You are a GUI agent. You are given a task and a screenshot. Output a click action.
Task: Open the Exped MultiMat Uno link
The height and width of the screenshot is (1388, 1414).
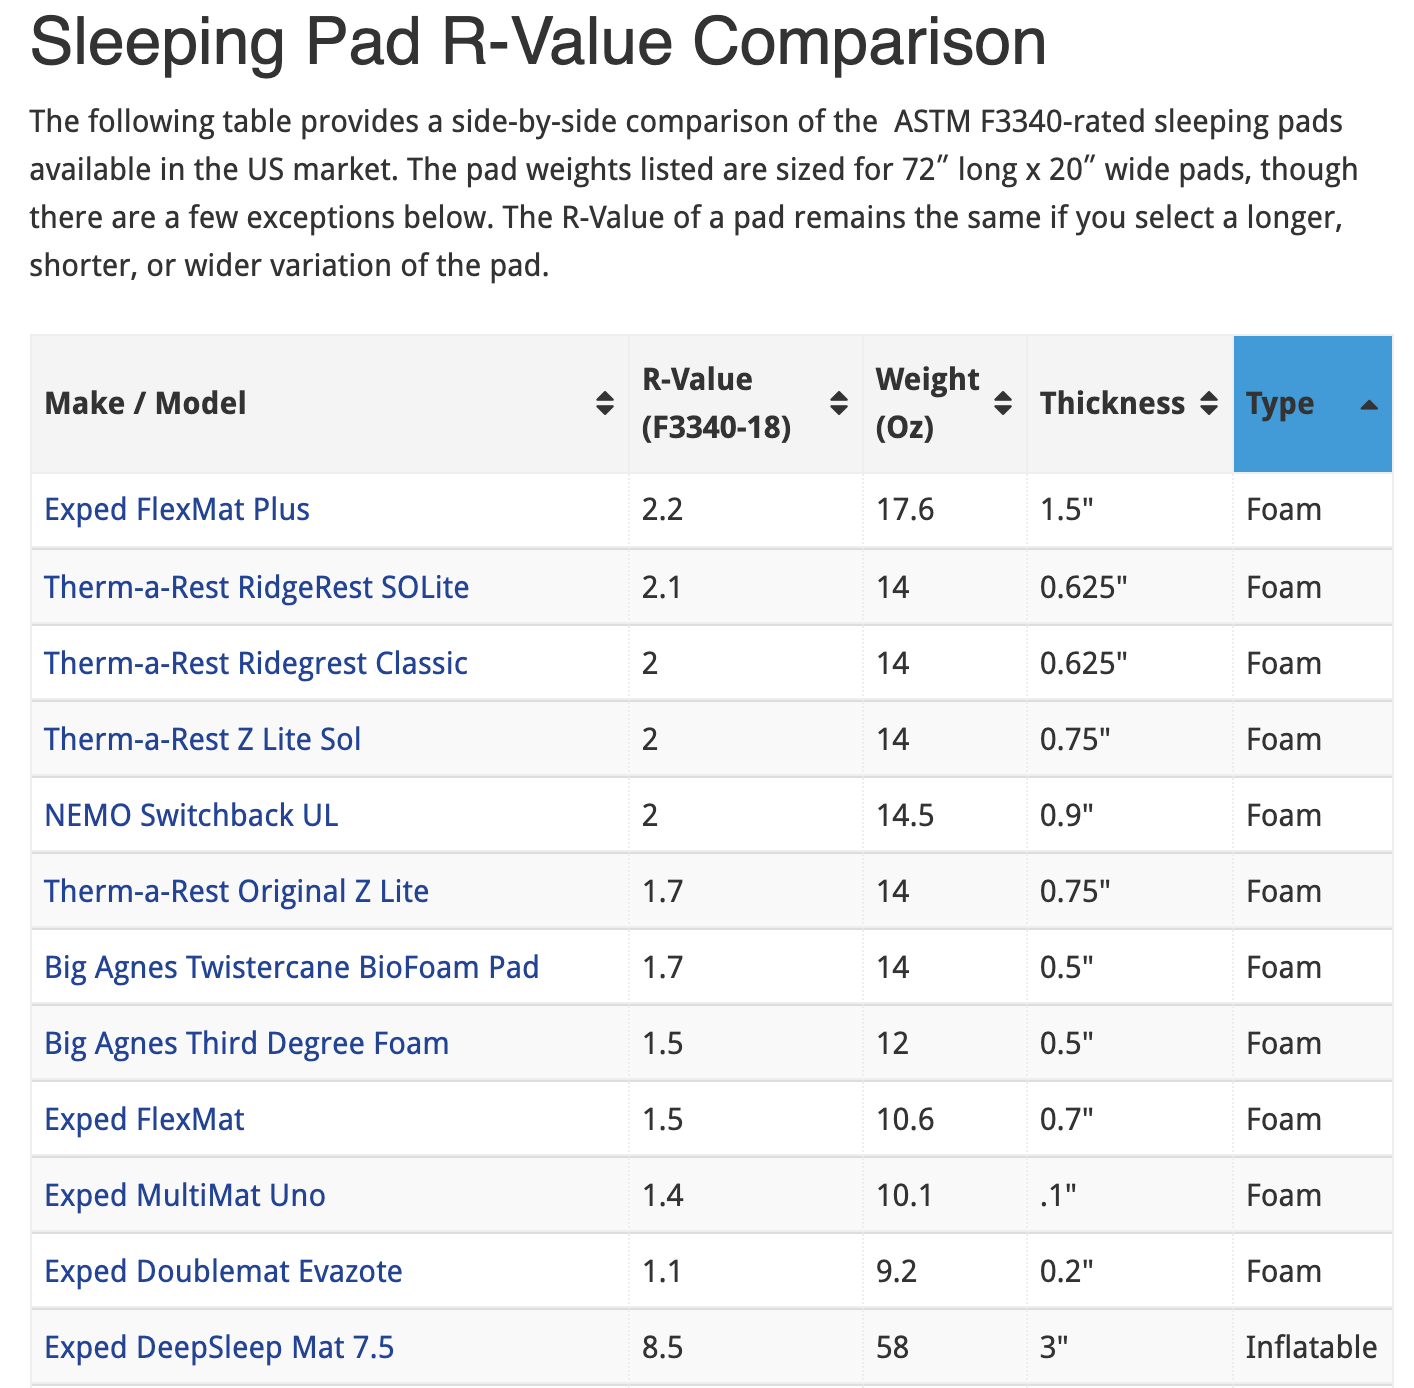coord(185,1195)
